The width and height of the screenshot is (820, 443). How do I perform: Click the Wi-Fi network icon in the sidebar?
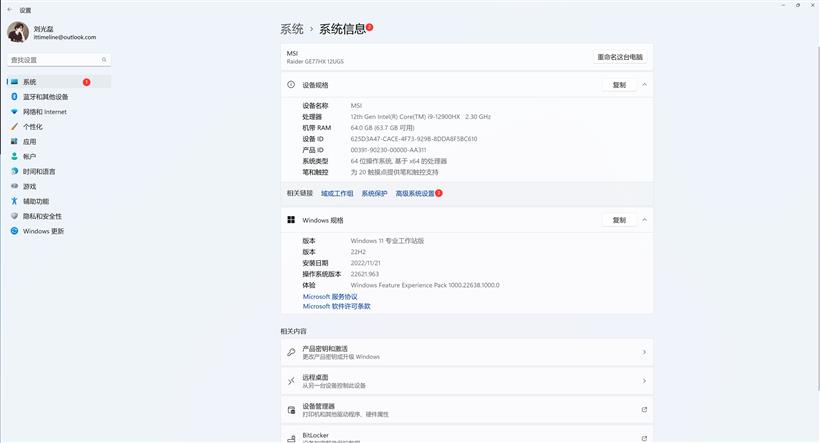click(14, 111)
